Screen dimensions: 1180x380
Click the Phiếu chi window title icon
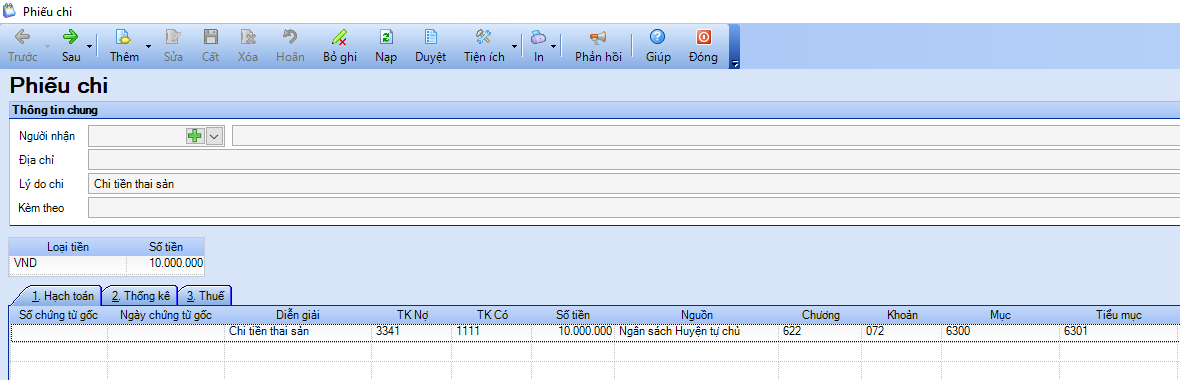pyautogui.click(x=10, y=11)
